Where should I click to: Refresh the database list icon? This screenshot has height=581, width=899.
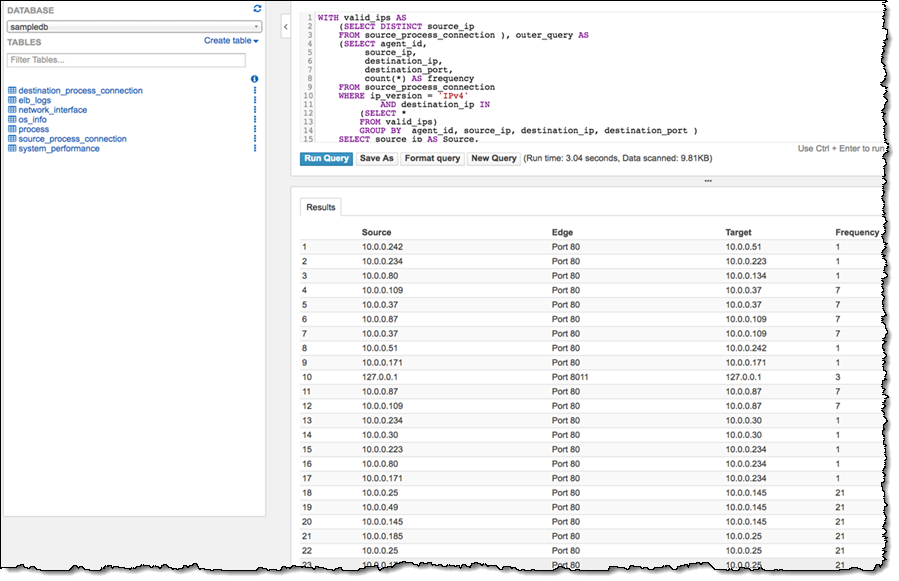coord(257,9)
